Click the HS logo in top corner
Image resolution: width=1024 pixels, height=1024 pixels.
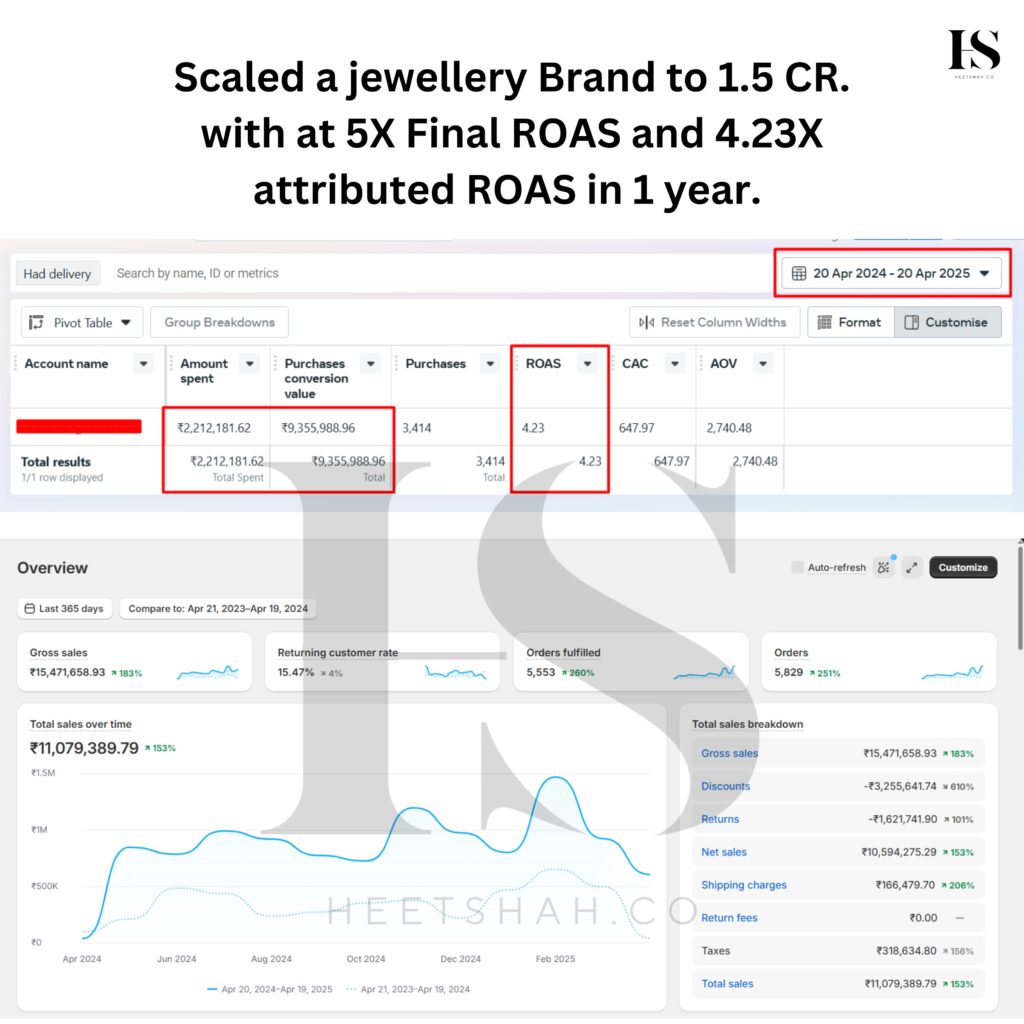(x=974, y=52)
